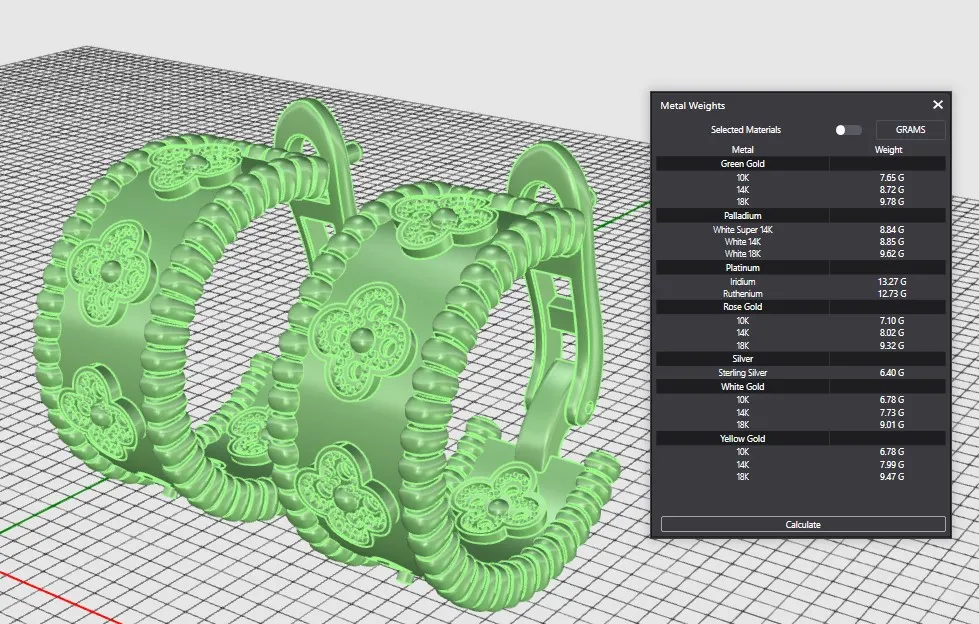Click the Weight column header
This screenshot has height=624, width=979.
888,150
